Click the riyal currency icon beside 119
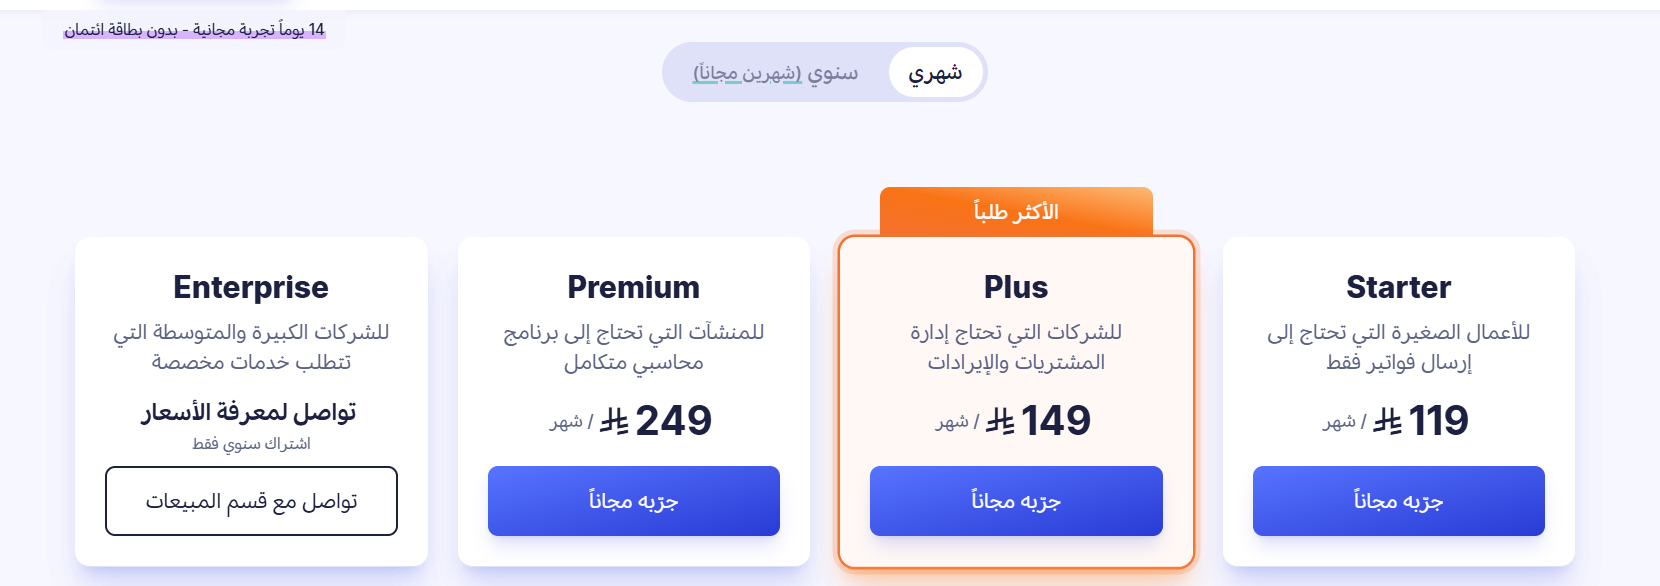 pos(1388,420)
